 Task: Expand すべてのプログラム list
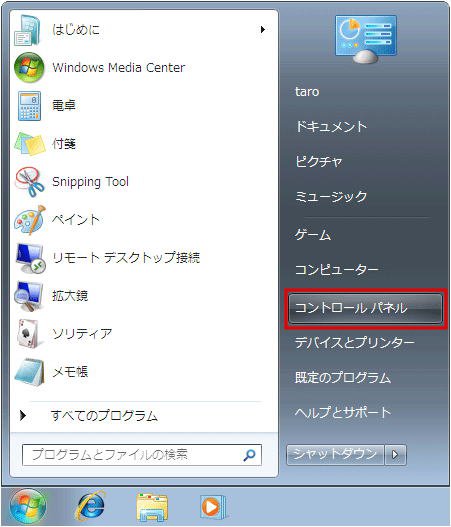[90, 416]
